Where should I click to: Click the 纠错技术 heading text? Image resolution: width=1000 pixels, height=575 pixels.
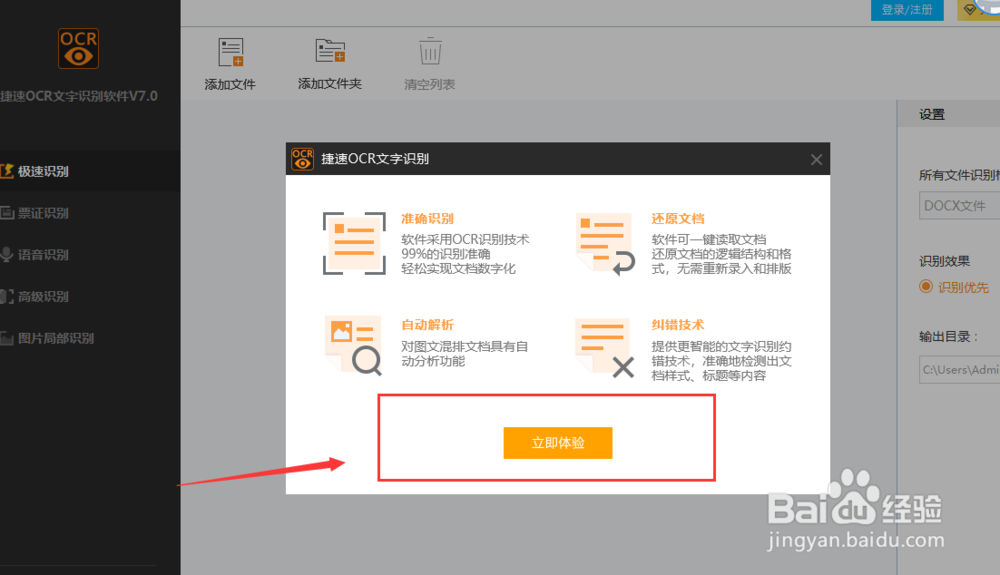tap(678, 324)
